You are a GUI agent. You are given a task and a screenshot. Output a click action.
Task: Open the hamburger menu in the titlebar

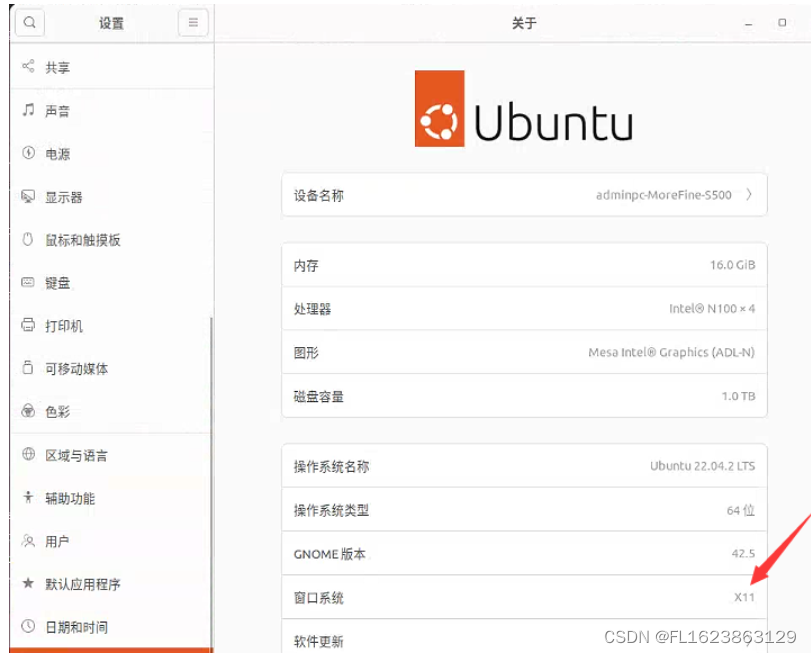pyautogui.click(x=193, y=22)
